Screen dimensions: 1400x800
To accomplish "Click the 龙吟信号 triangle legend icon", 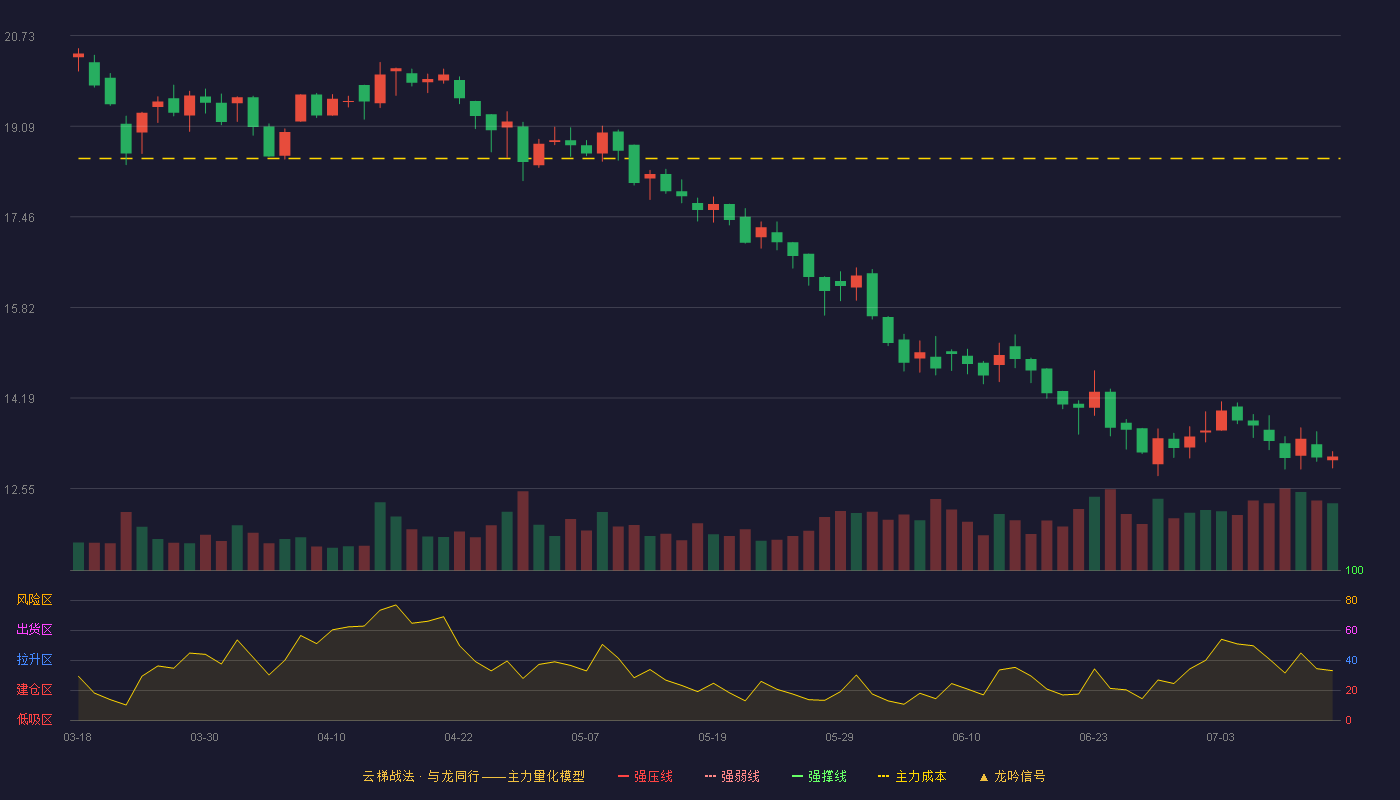I will tap(984, 776).
